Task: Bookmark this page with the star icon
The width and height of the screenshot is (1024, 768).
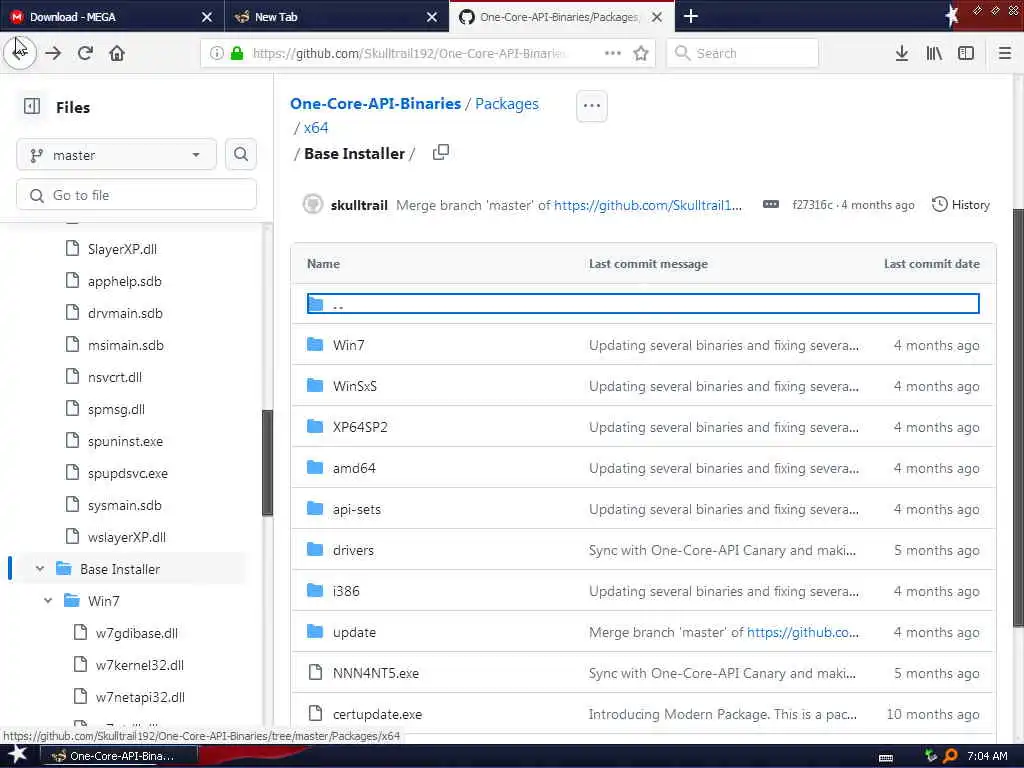Action: point(641,53)
